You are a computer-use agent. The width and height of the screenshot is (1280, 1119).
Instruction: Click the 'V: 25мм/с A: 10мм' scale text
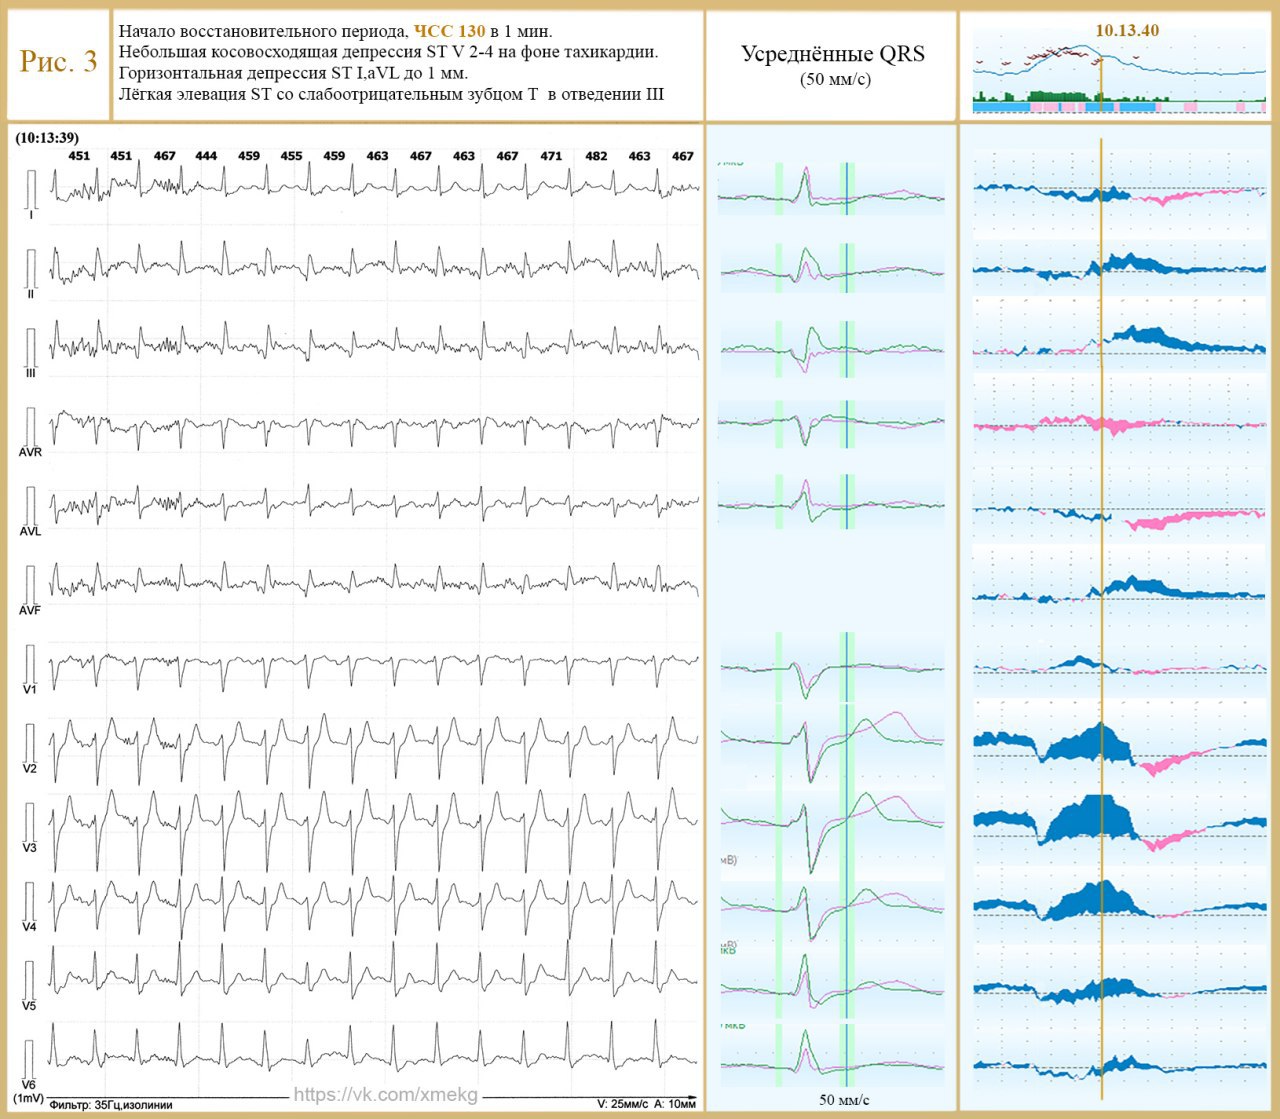pyautogui.click(x=646, y=1105)
